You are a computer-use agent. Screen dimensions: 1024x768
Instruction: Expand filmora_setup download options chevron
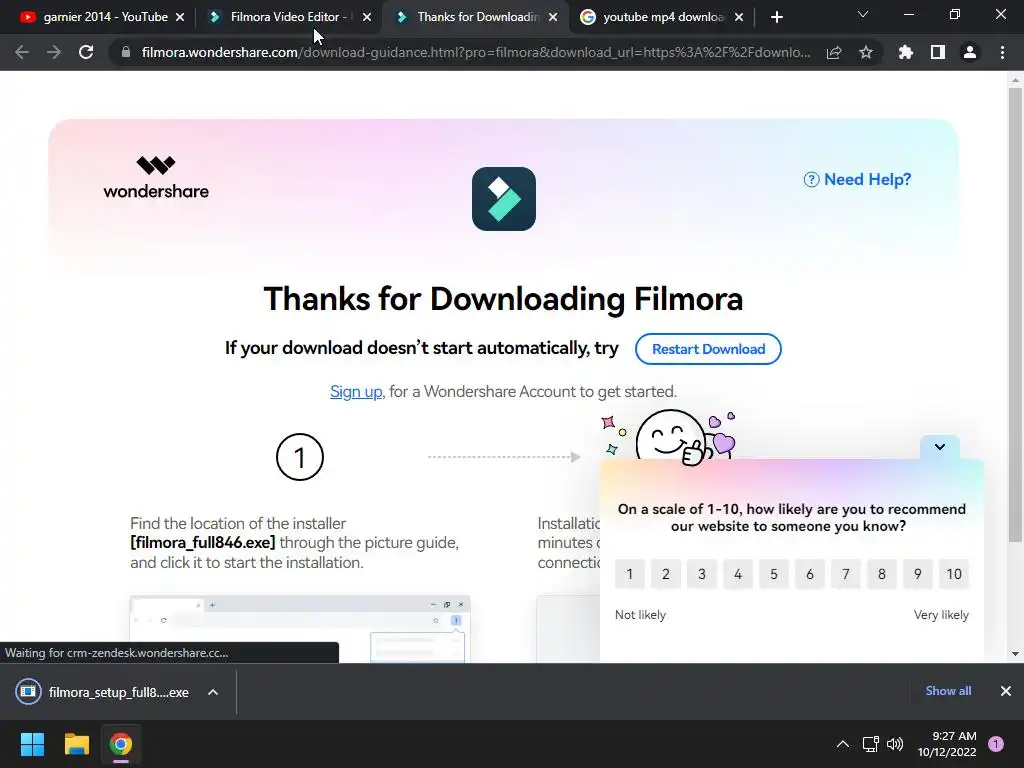pos(213,692)
